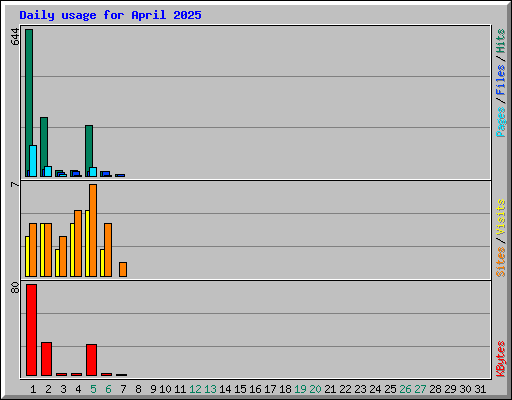The height and width of the screenshot is (400, 512).
Task: Click the green Hits bar for day 5
Action: [89, 151]
